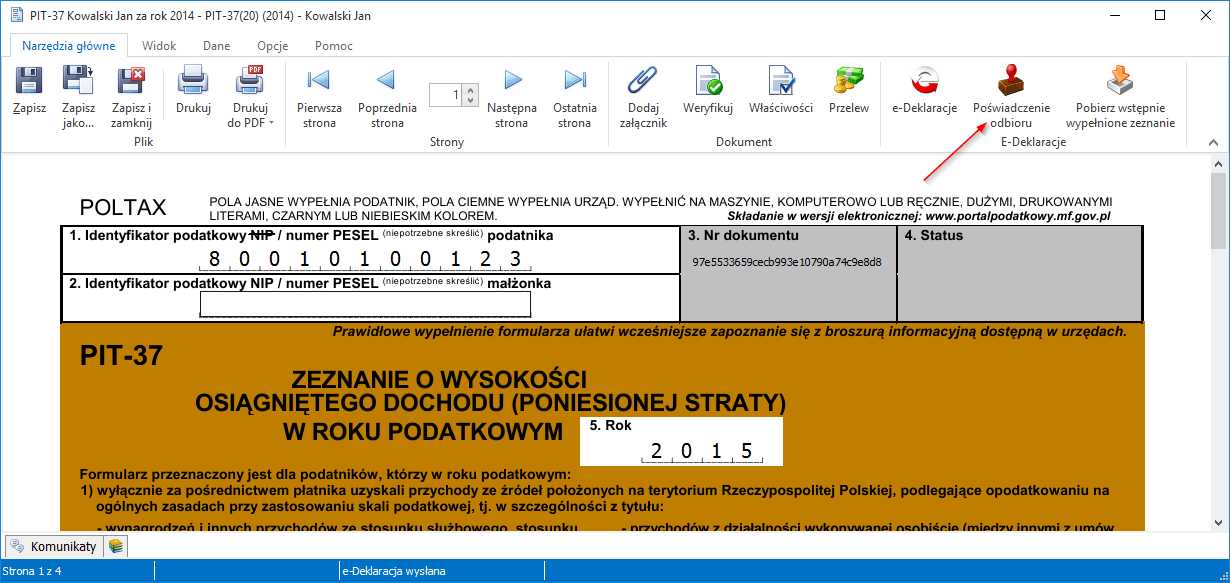Image resolution: width=1230 pixels, height=583 pixels.
Task: Collapse the ribbon with the chevron
Action: coord(1214,143)
